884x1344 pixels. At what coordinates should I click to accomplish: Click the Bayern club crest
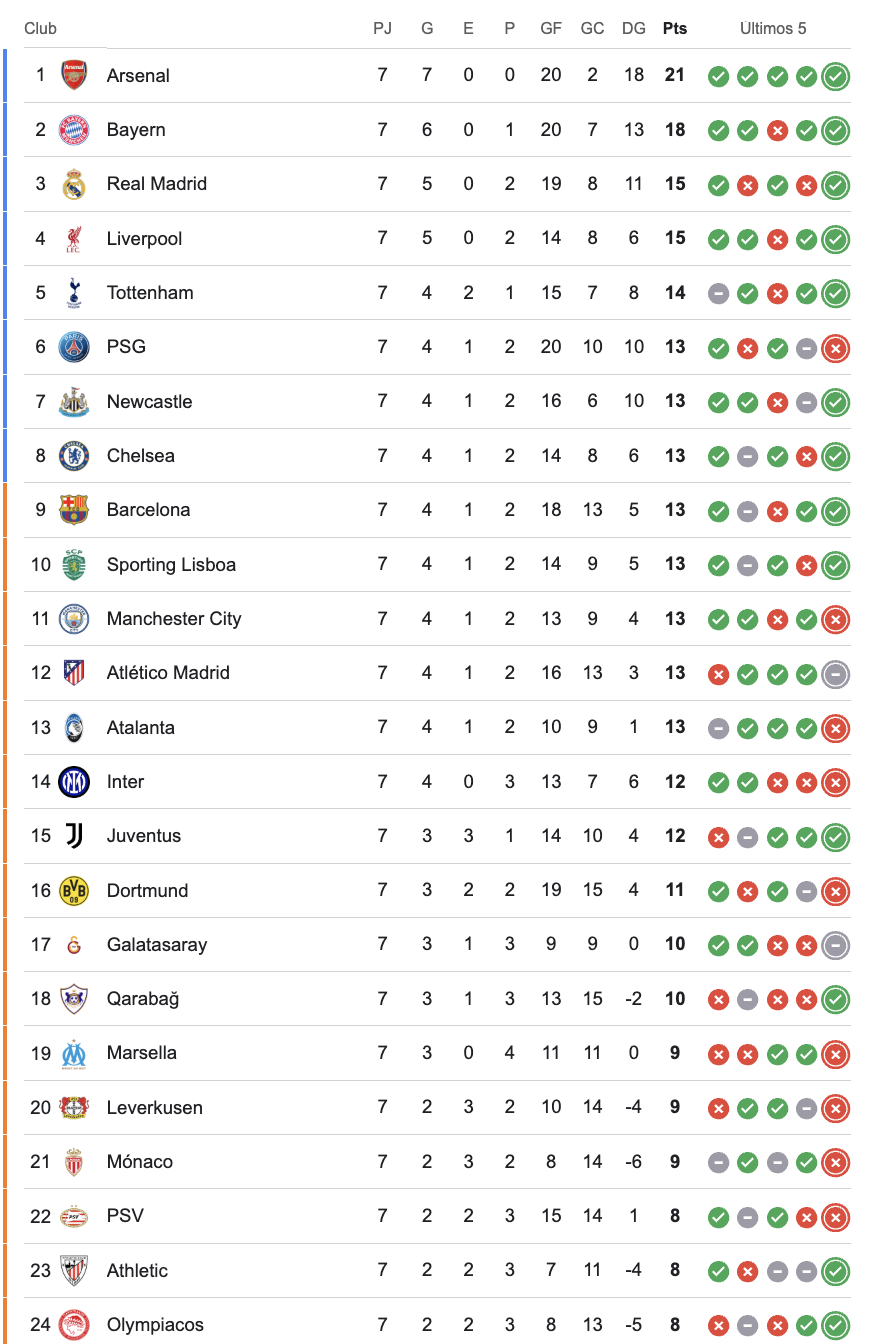(74, 130)
